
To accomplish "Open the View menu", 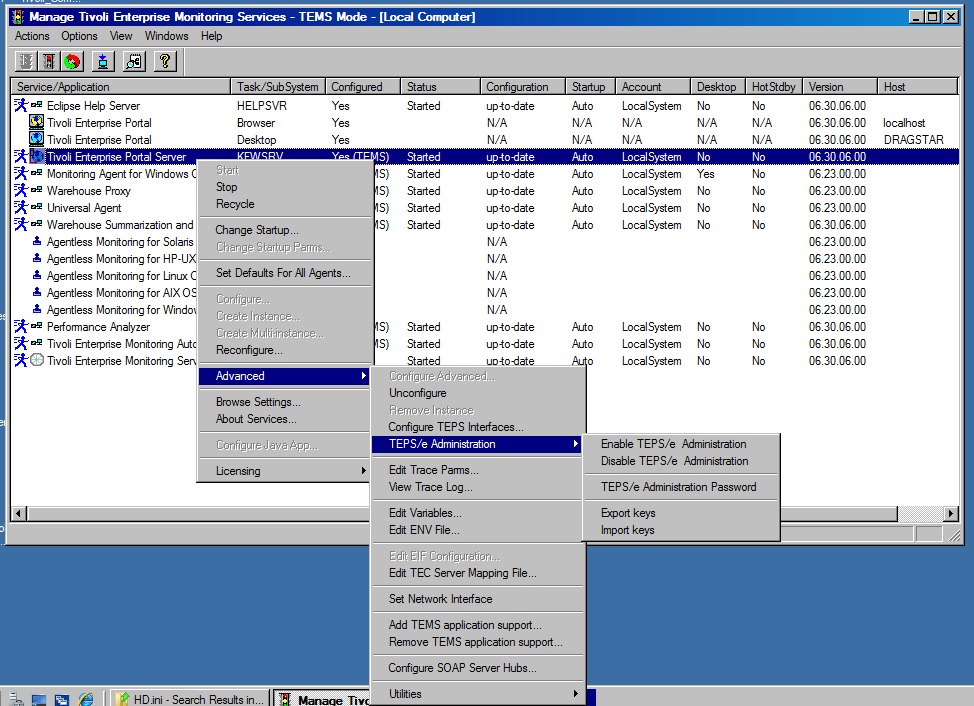I will click(121, 36).
